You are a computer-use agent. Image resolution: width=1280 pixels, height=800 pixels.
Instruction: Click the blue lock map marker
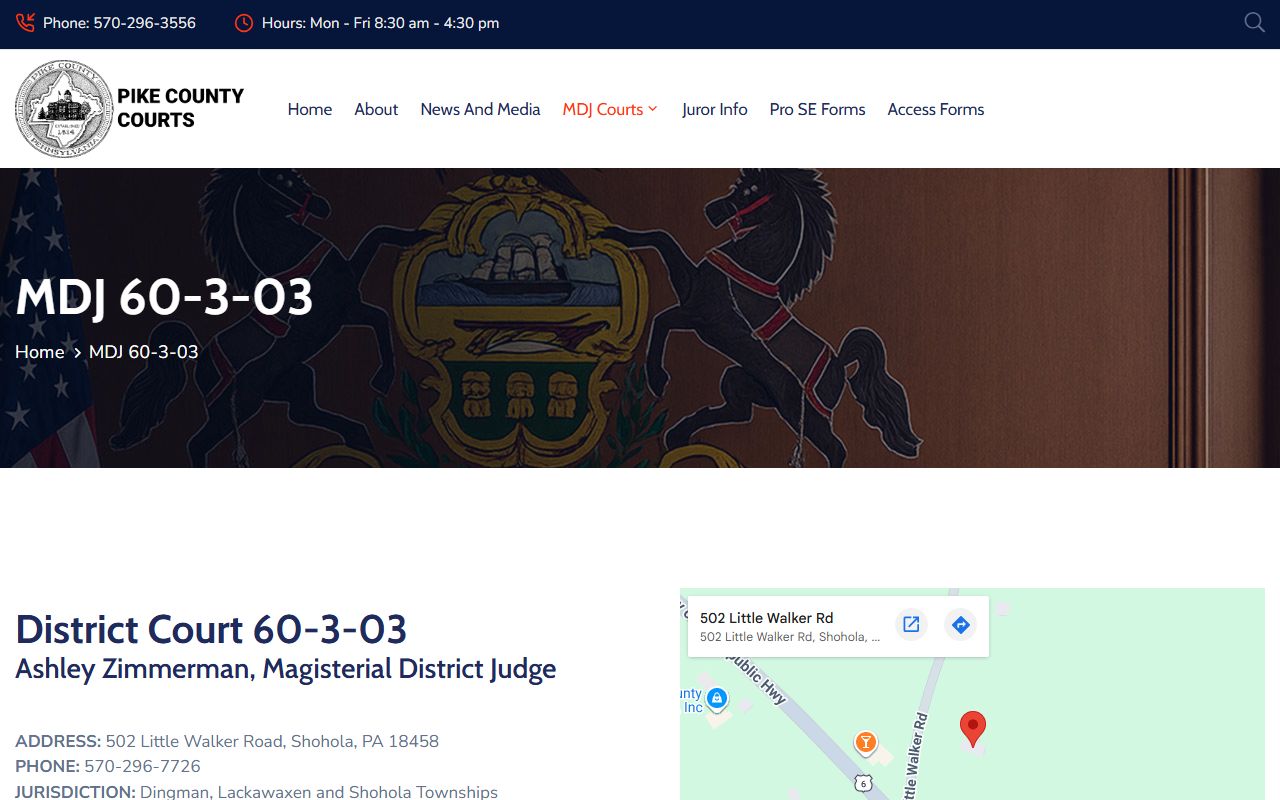[716, 697]
